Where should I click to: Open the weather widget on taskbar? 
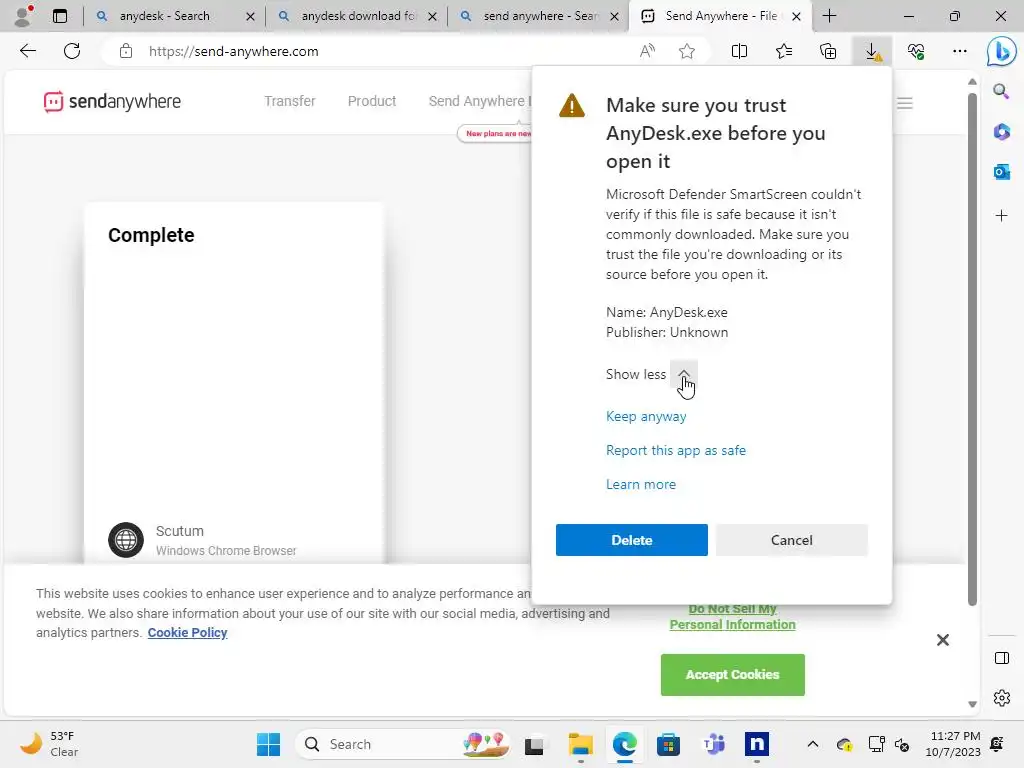tap(48, 744)
